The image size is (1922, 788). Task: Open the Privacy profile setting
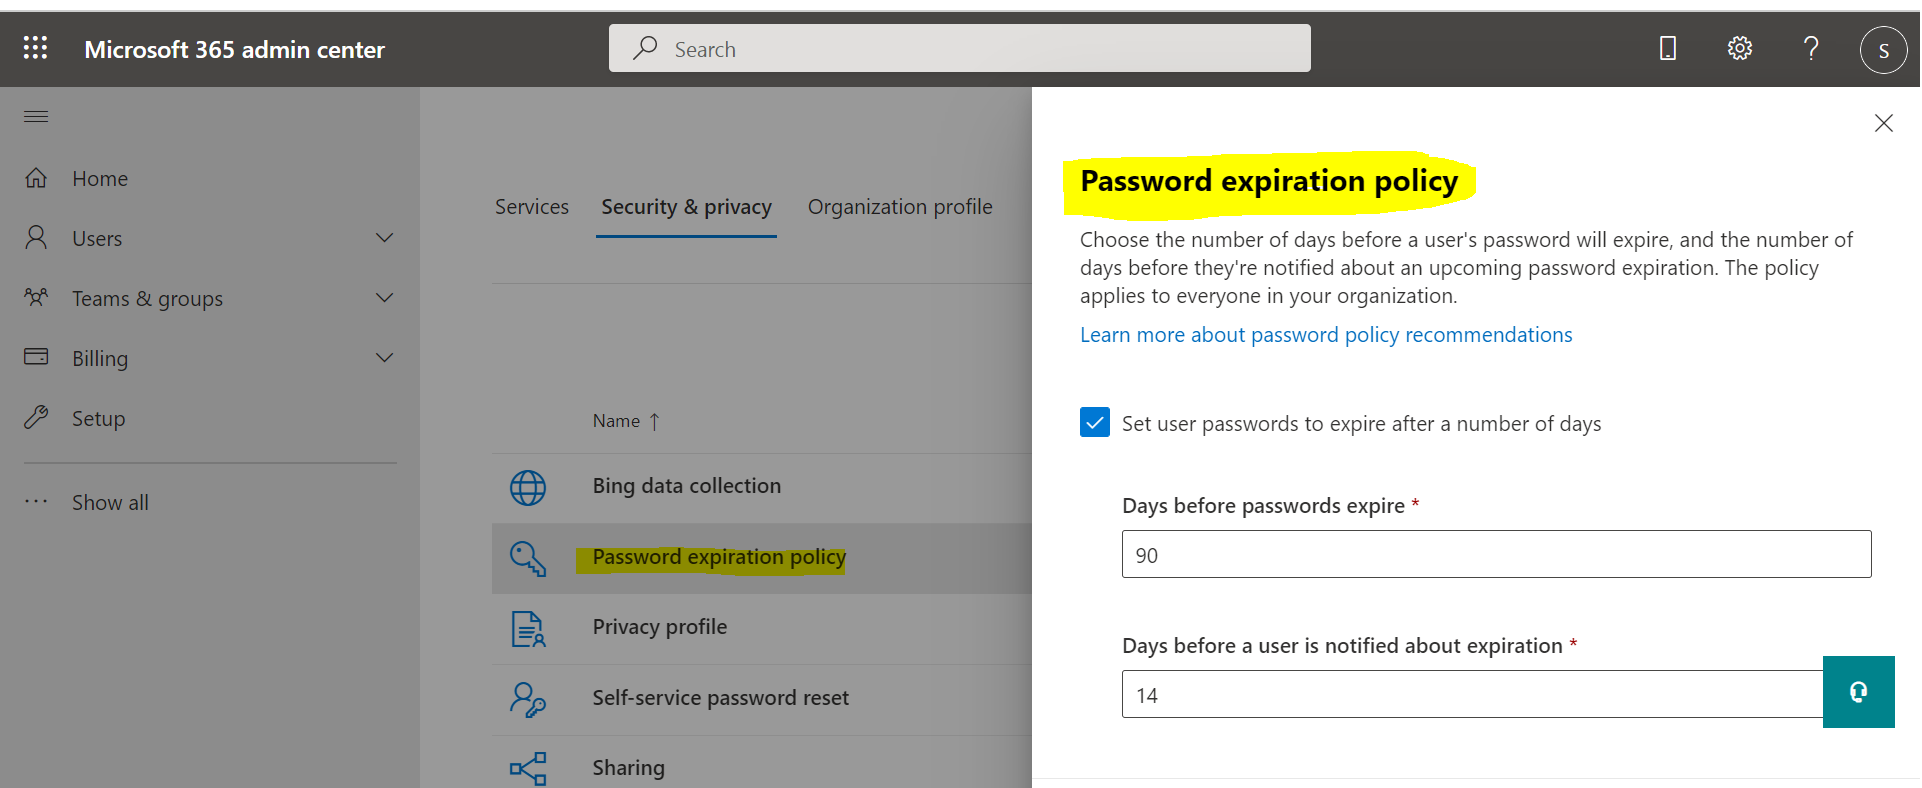tap(660, 627)
